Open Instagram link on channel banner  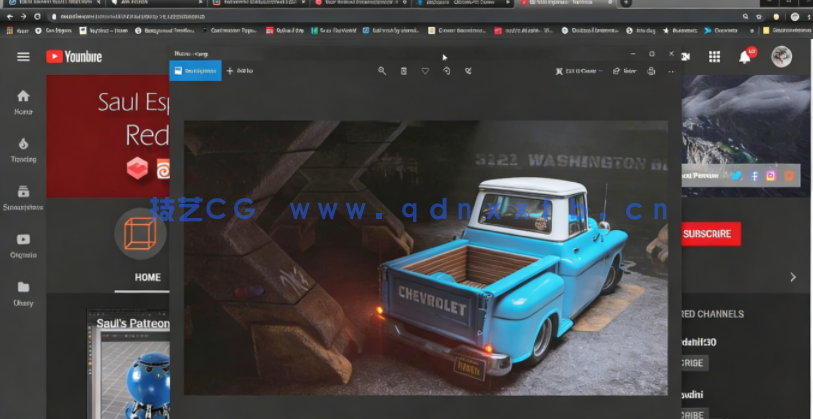(x=771, y=175)
